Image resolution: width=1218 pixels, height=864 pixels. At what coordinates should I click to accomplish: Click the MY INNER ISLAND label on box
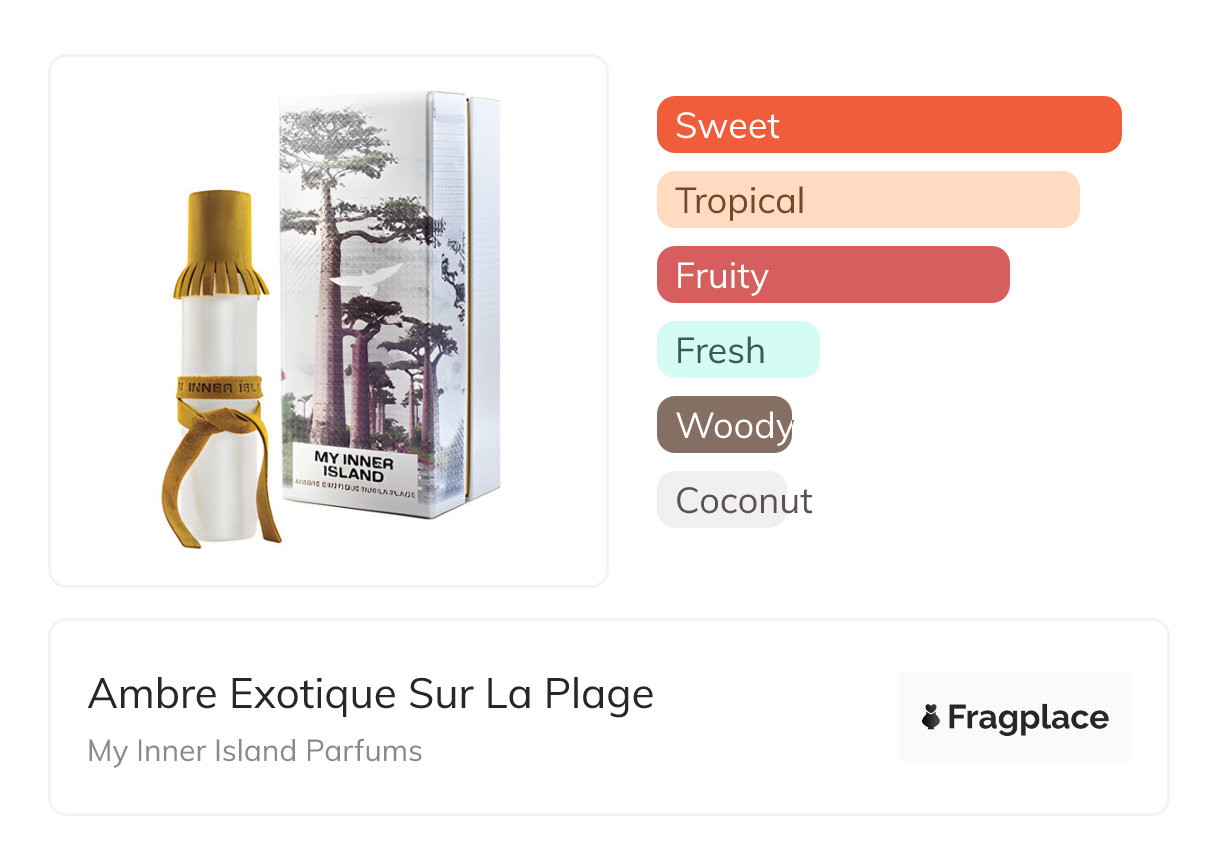pos(354,467)
